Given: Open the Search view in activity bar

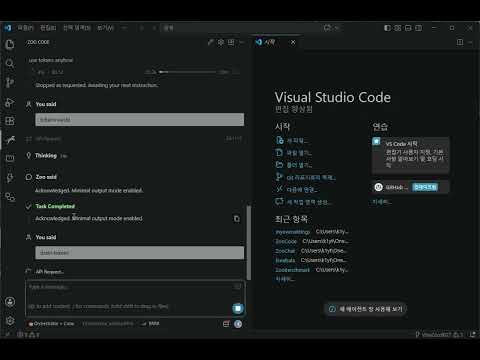Looking at the screenshot, I should point(10,63).
